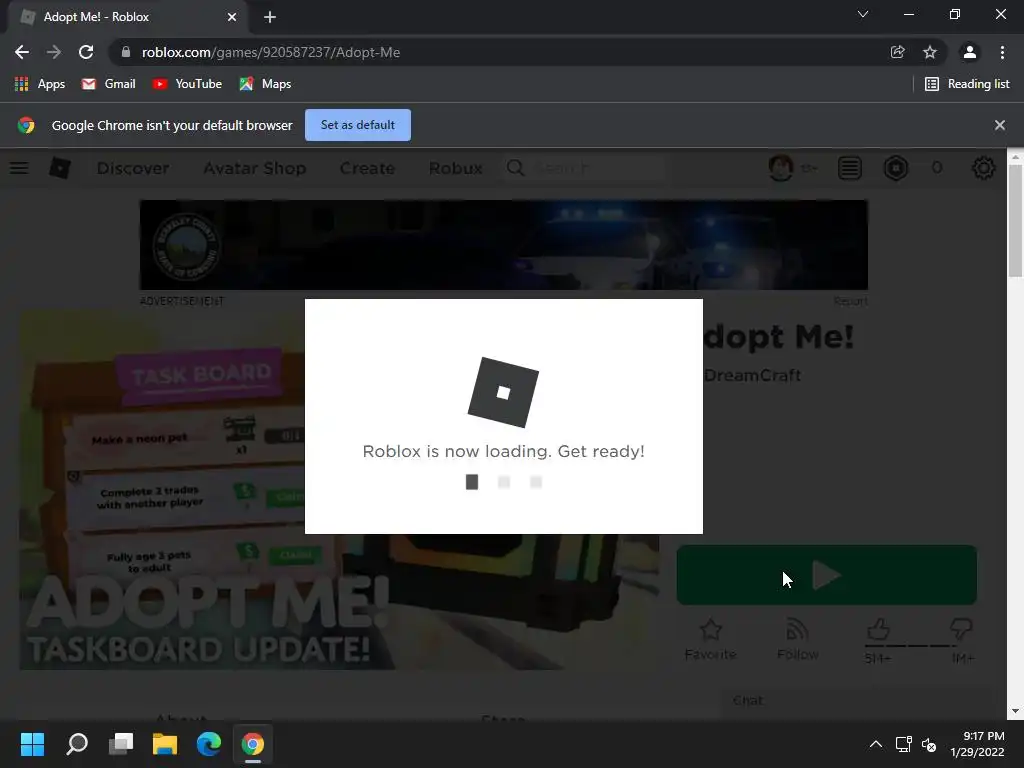Image resolution: width=1024 pixels, height=768 pixels.
Task: Open the Avatar Shop menu item
Action: [x=255, y=168]
